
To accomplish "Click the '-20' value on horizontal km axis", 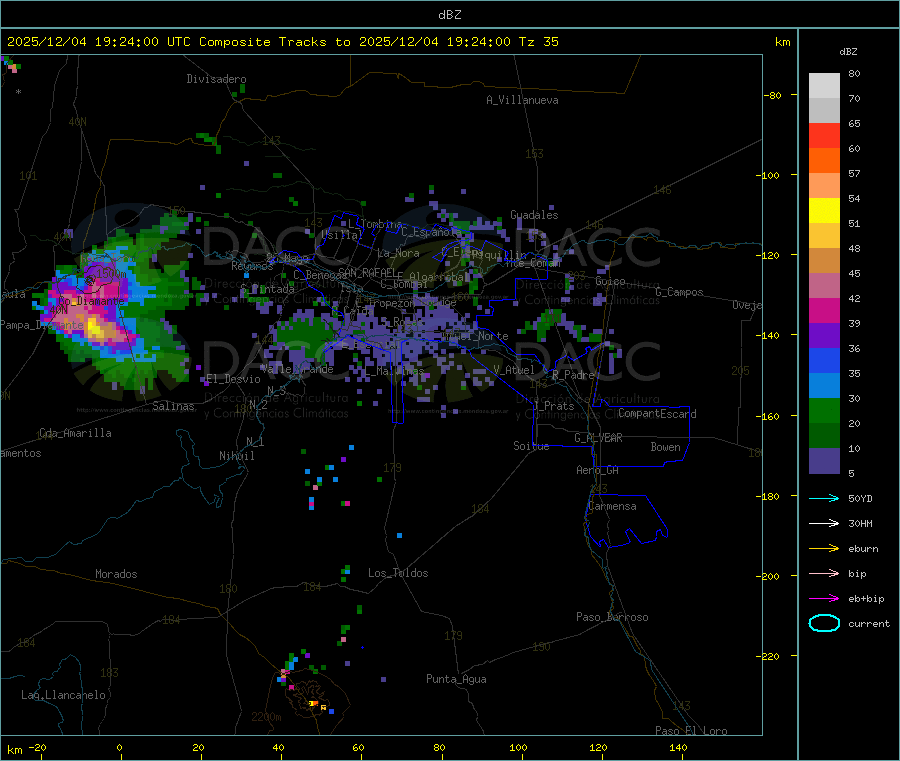I will (x=38, y=747).
